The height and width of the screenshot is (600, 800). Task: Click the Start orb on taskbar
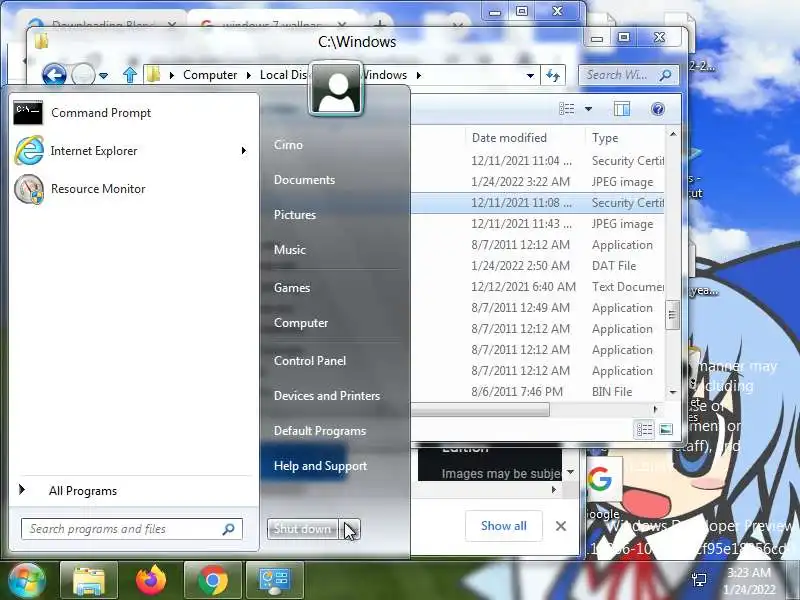(x=26, y=581)
